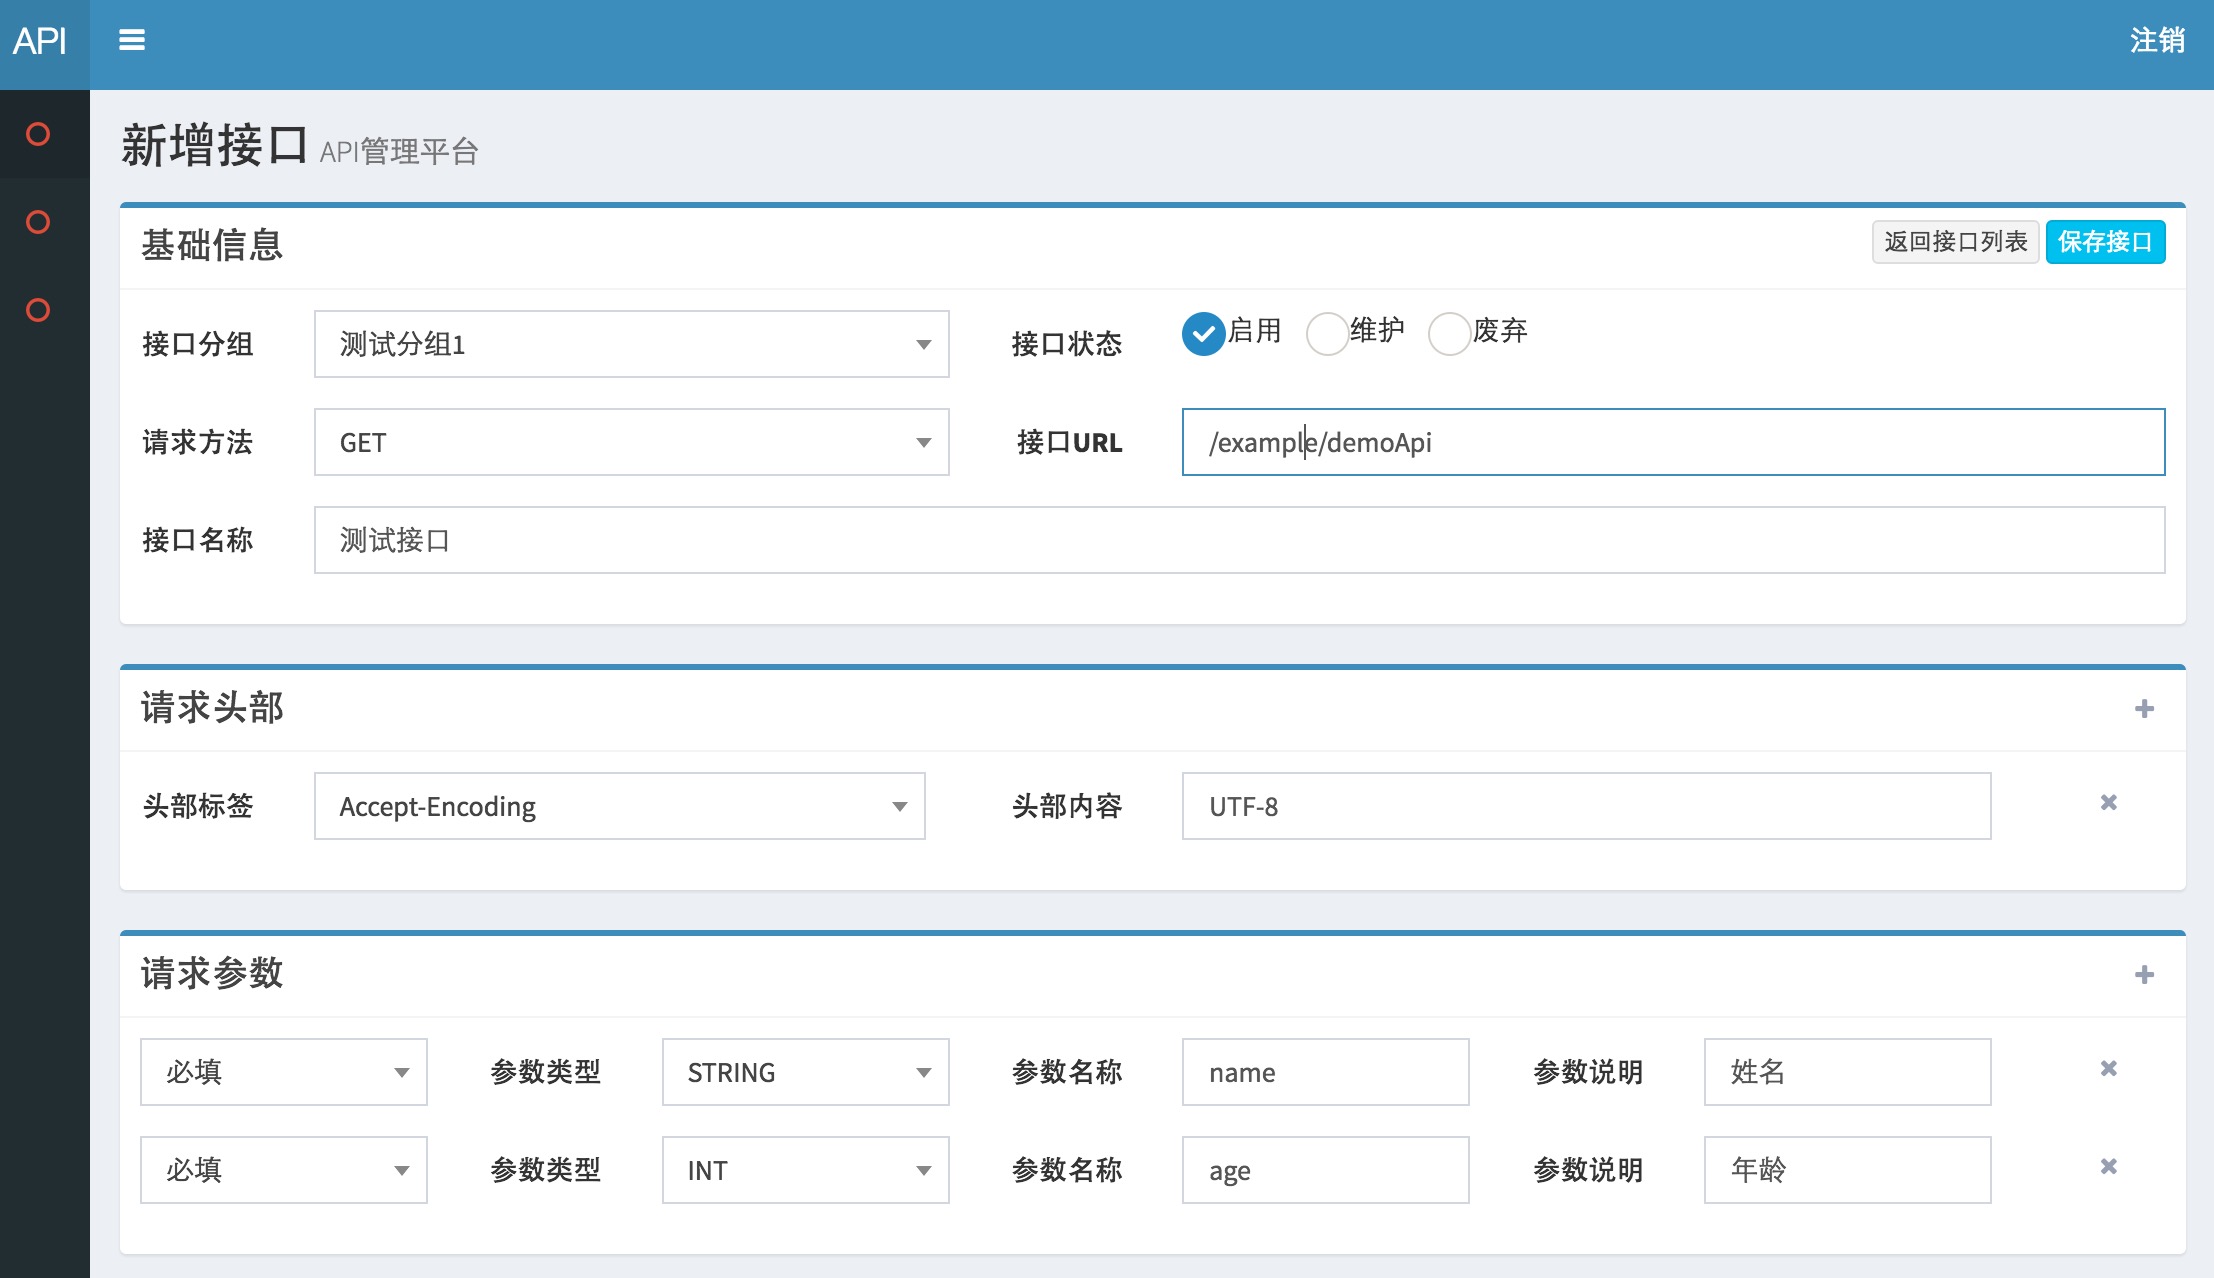2214x1278 pixels.
Task: Open the 接口分组 dropdown showing 测试分组1
Action: pos(631,344)
